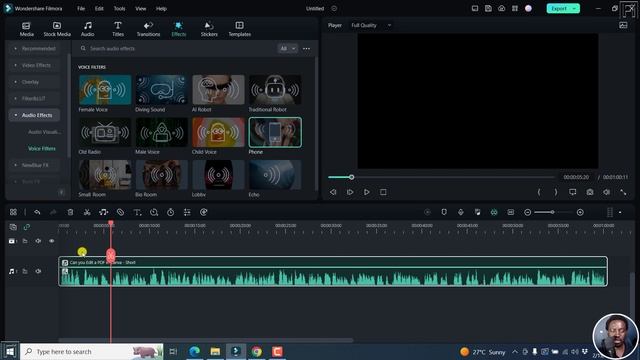Collapse the Audio Effects category
Image resolution: width=640 pixels, height=360 pixels.
tap(35, 115)
